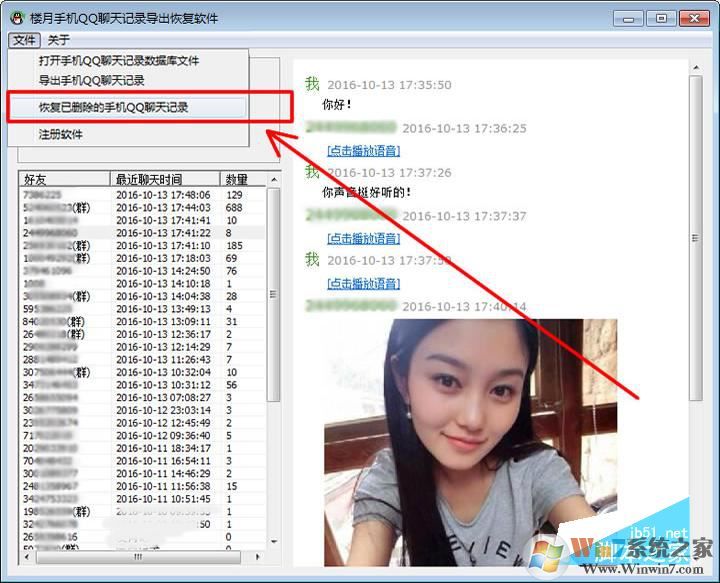Click friend list scroll up arrow
Image resolution: width=720 pixels, height=583 pixels.
click(274, 179)
